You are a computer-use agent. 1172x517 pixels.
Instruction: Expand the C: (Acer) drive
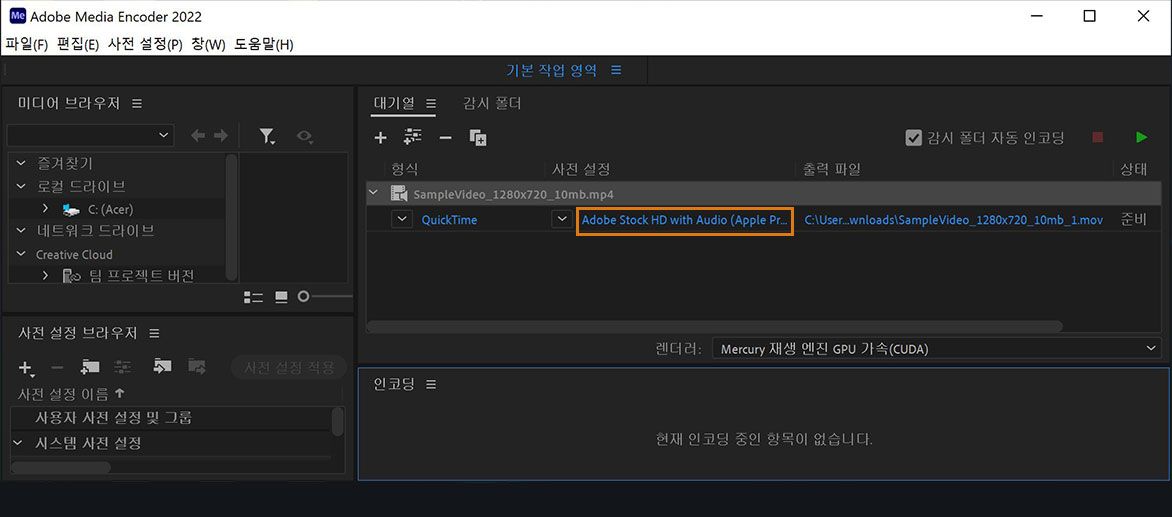click(x=45, y=208)
